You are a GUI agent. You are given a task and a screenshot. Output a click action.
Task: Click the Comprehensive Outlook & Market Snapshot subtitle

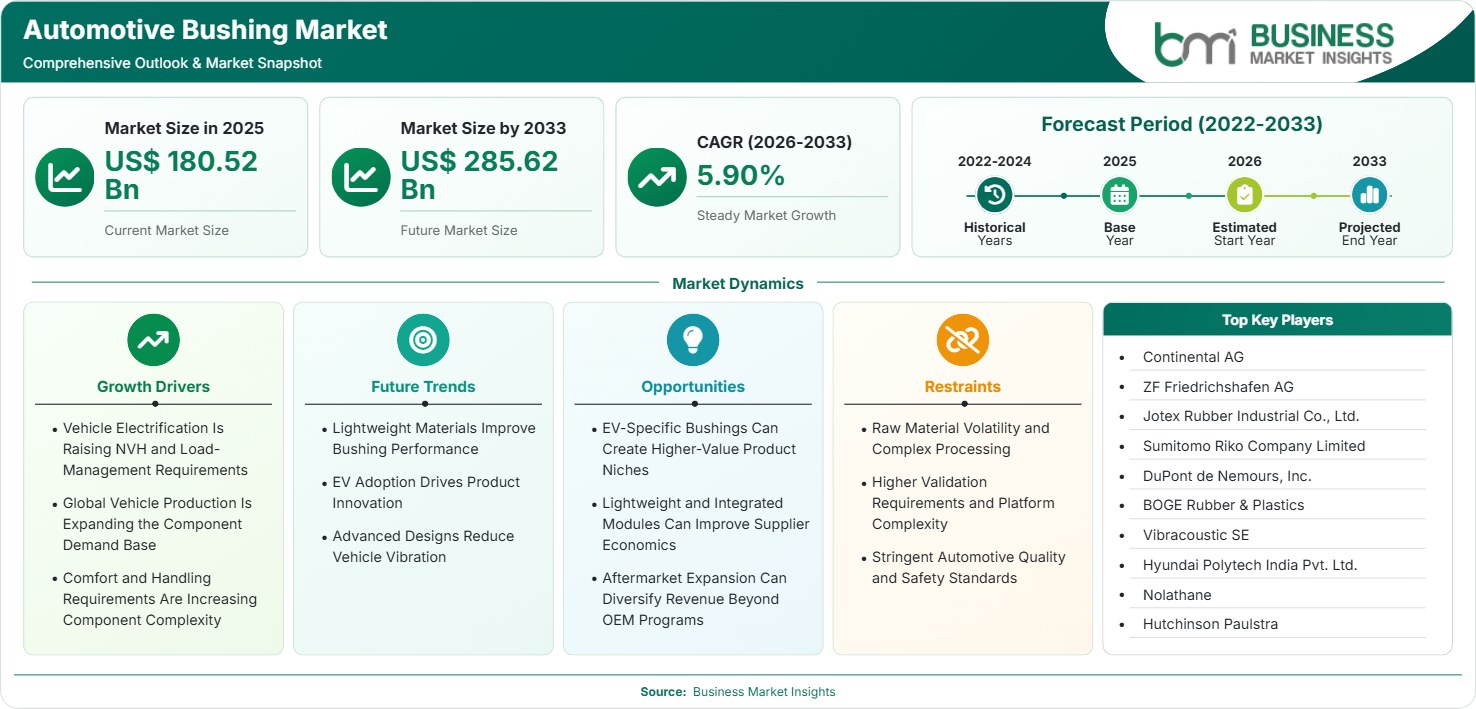coord(172,63)
